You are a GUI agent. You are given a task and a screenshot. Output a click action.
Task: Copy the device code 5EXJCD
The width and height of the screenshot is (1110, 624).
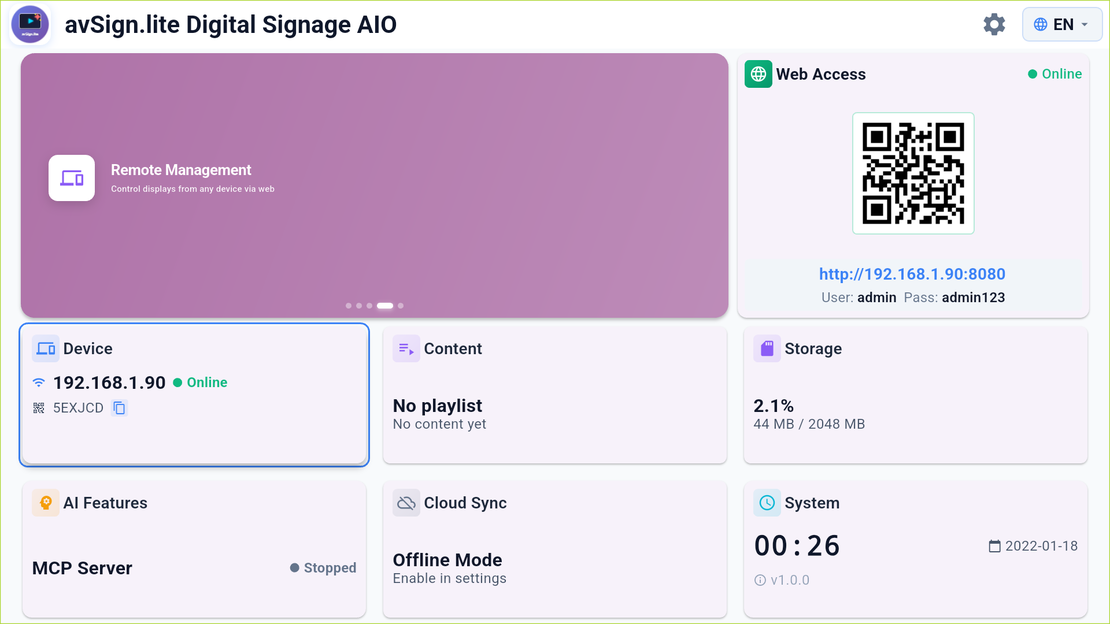[x=119, y=407]
